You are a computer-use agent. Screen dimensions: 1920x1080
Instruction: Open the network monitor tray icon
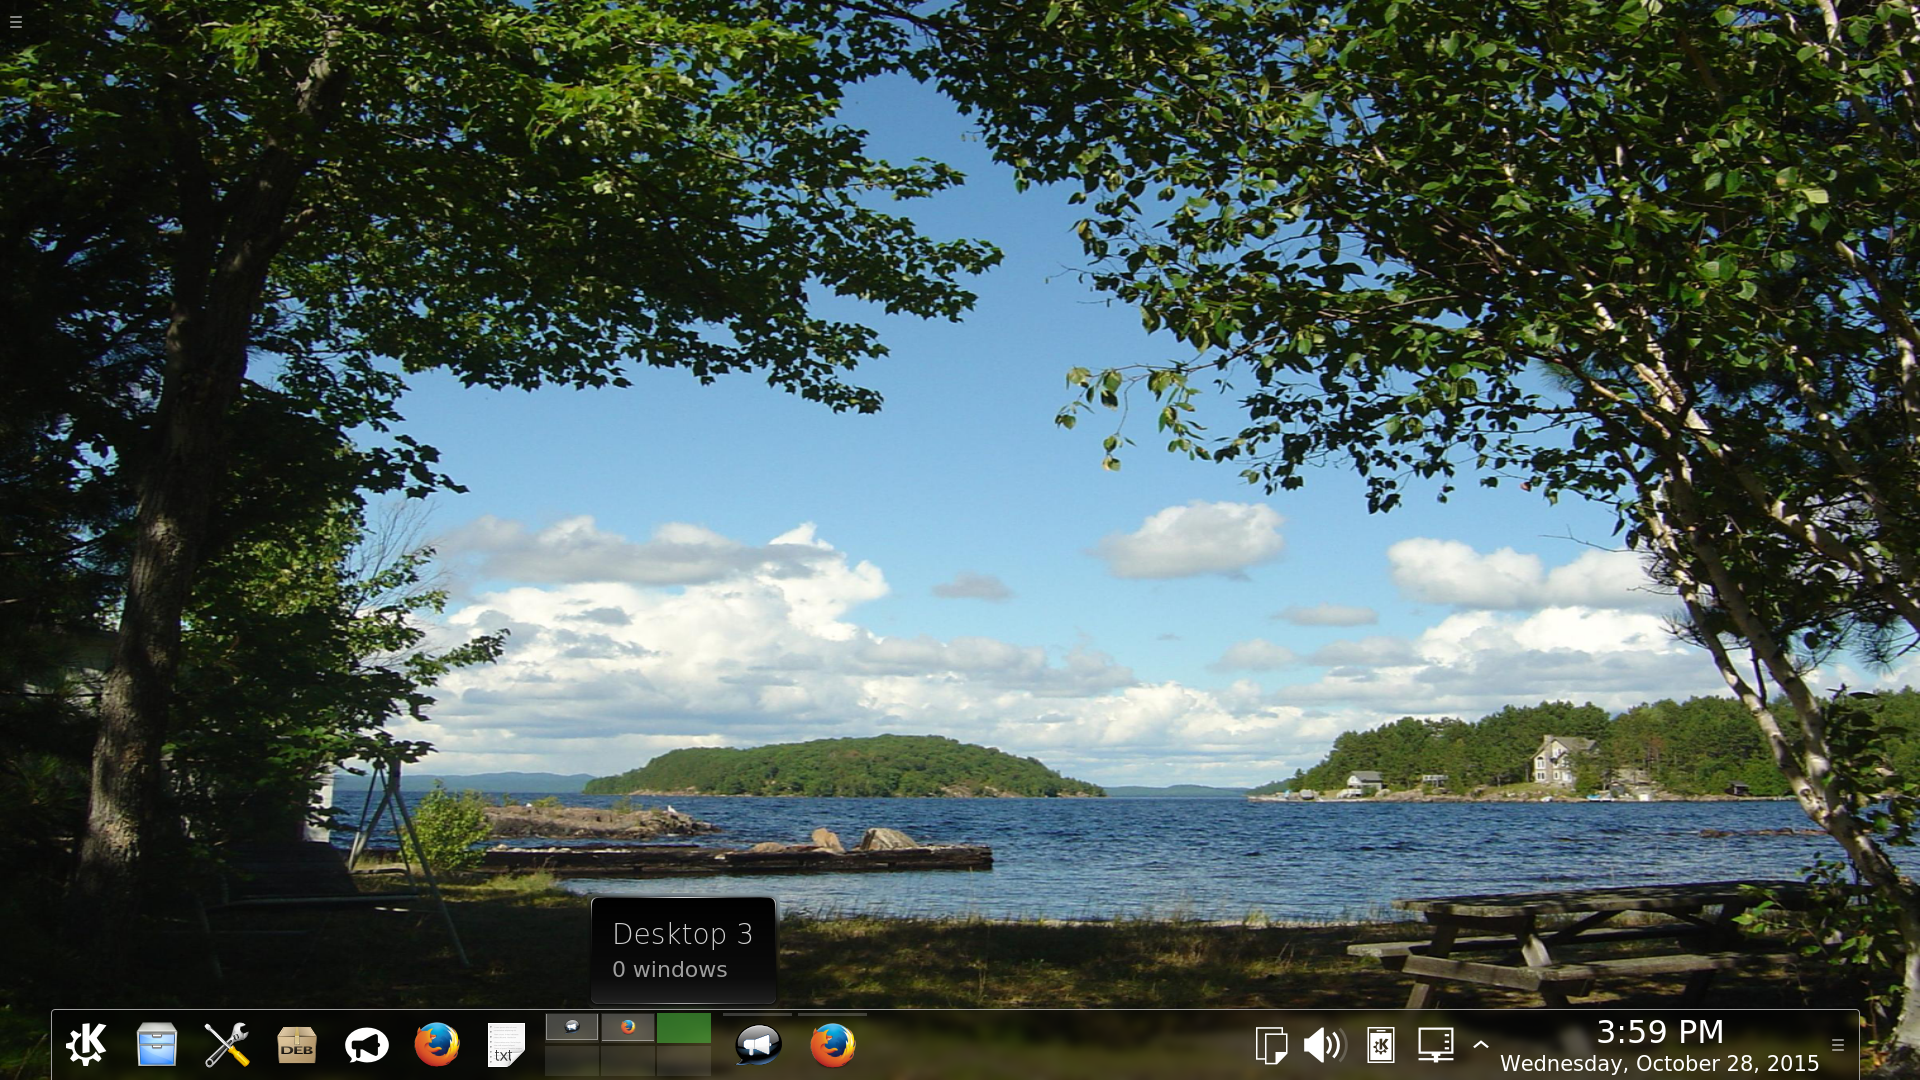click(x=1436, y=1045)
